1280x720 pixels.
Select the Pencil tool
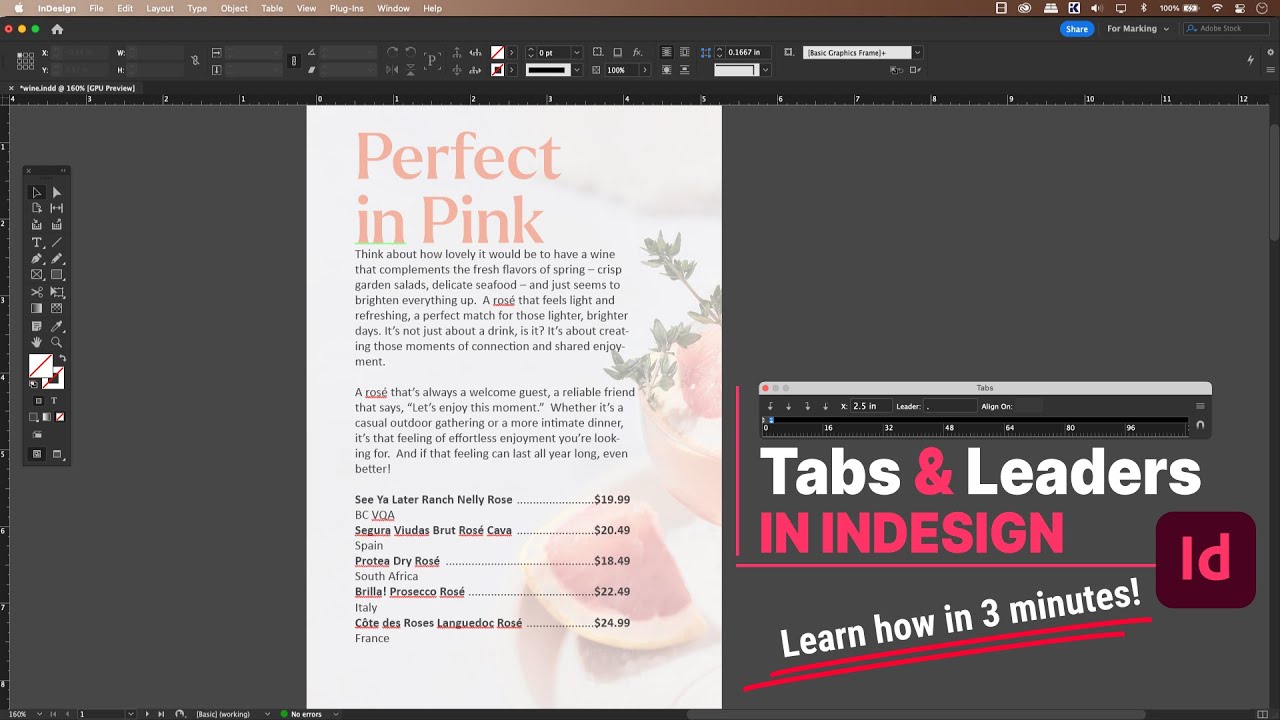click(x=57, y=258)
